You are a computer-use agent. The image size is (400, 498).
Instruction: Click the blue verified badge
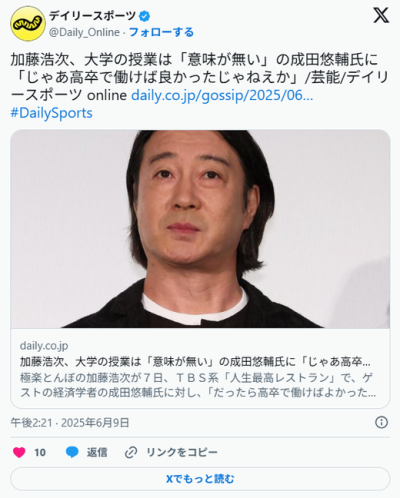(x=144, y=16)
